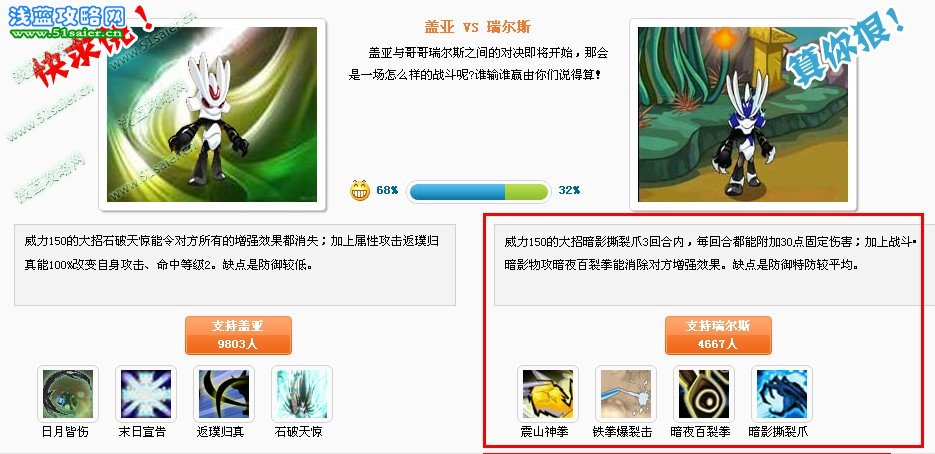Click the 盖亚 VS 瑞尔斯 title
Screen dimensions: 935x454
point(477,27)
